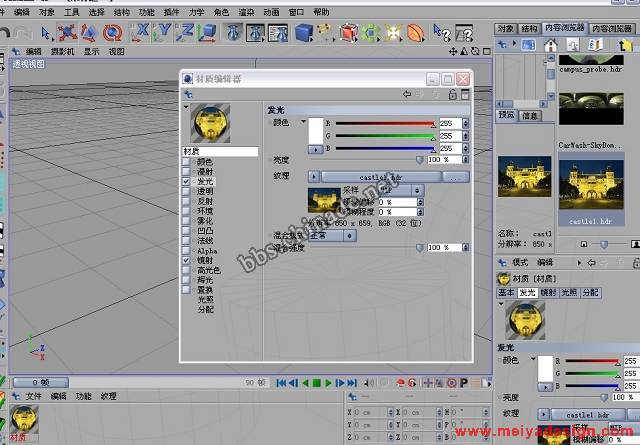
Task: Click white color swatch in material editor
Action: (x=316, y=131)
